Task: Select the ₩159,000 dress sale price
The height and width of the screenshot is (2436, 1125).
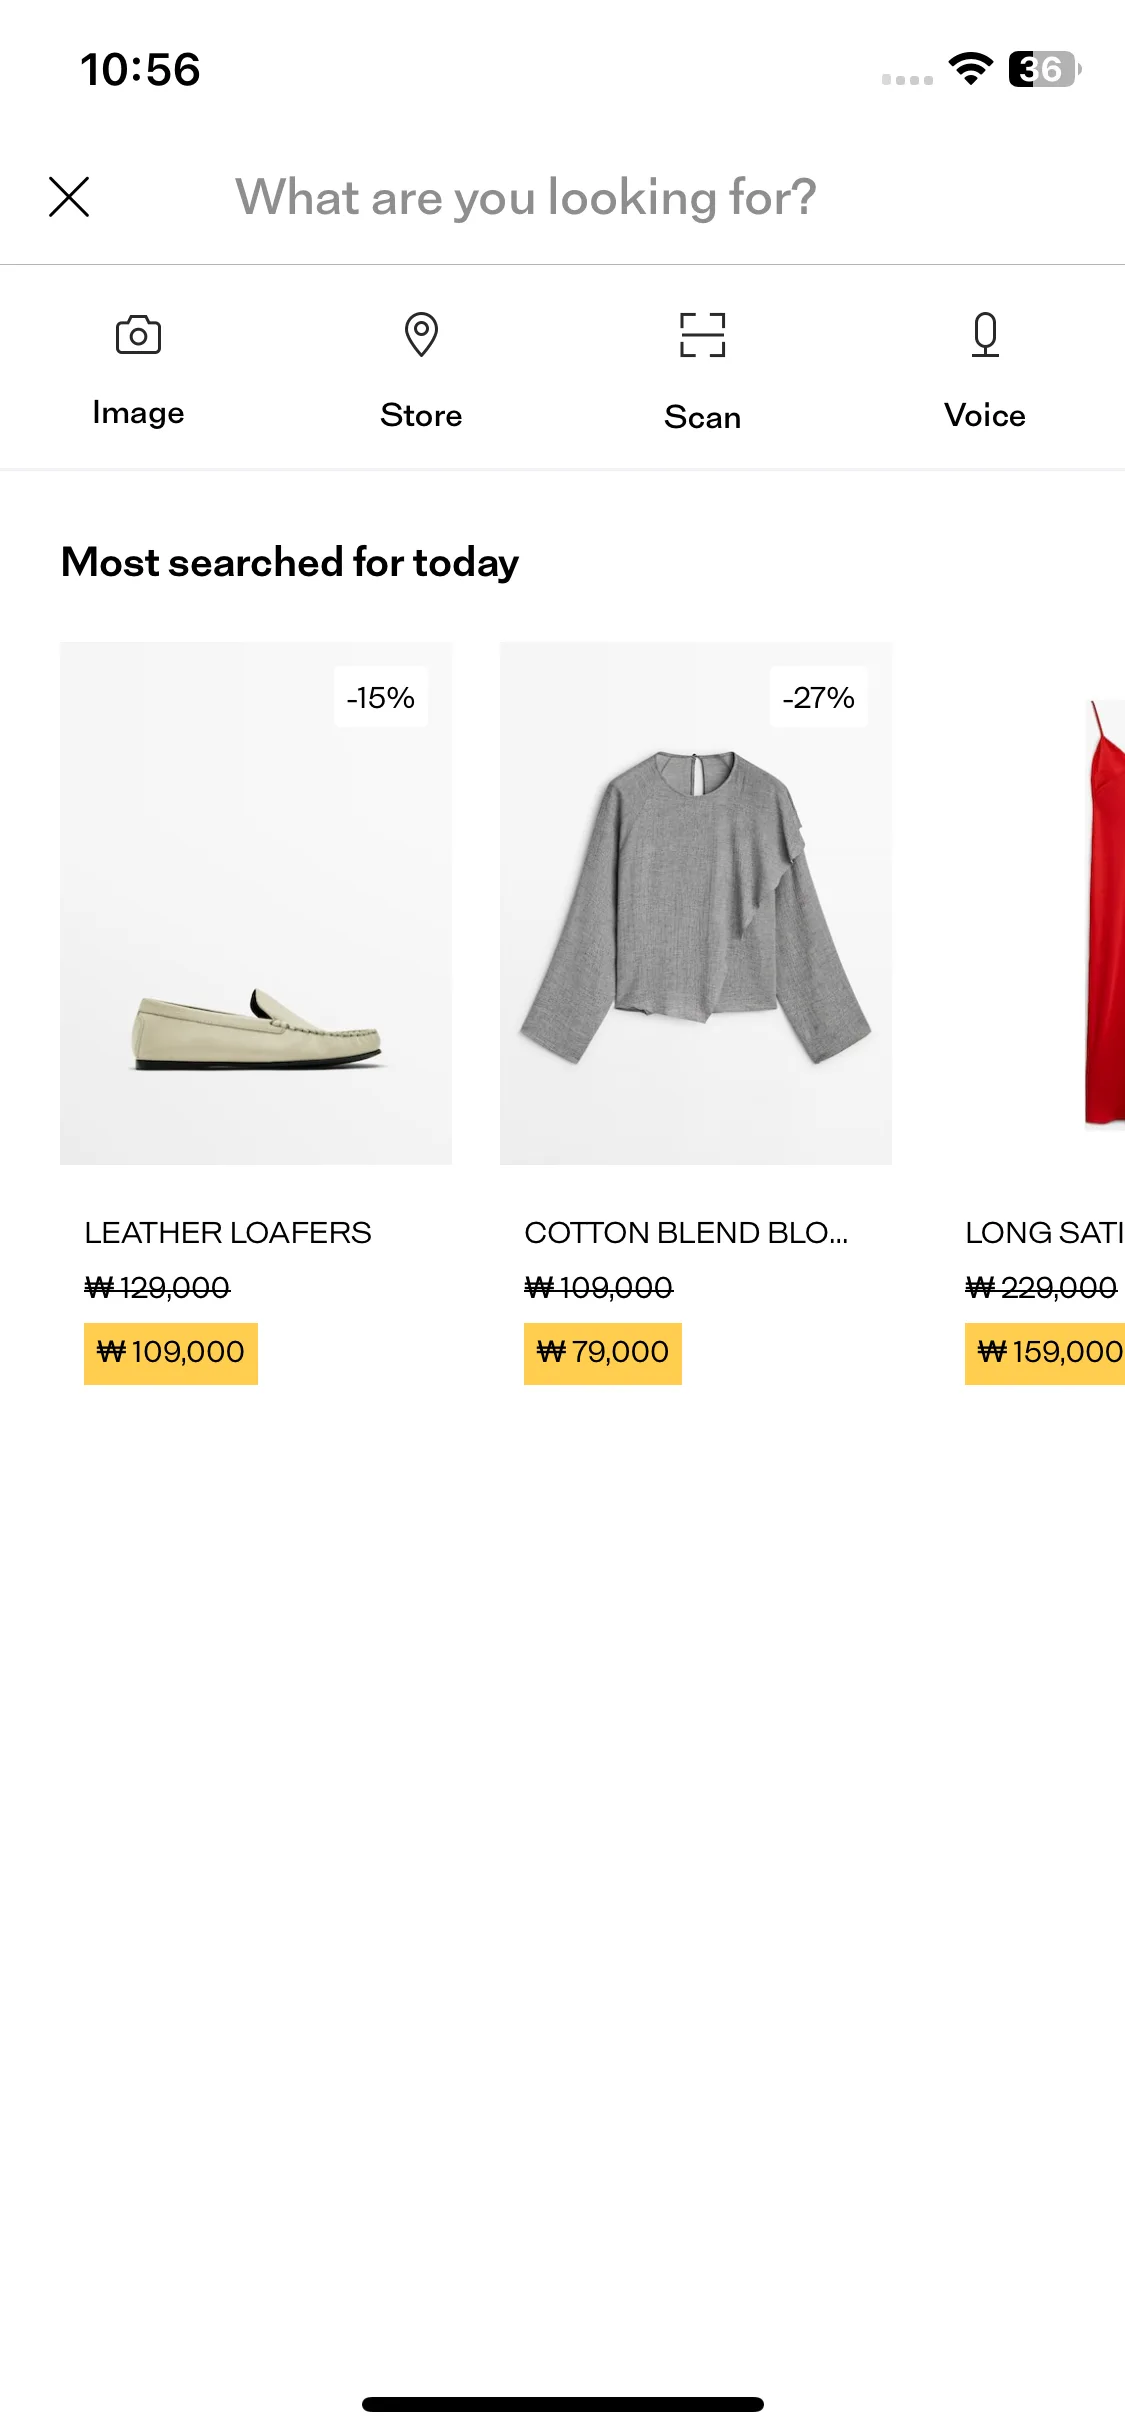Action: [x=1045, y=1353]
